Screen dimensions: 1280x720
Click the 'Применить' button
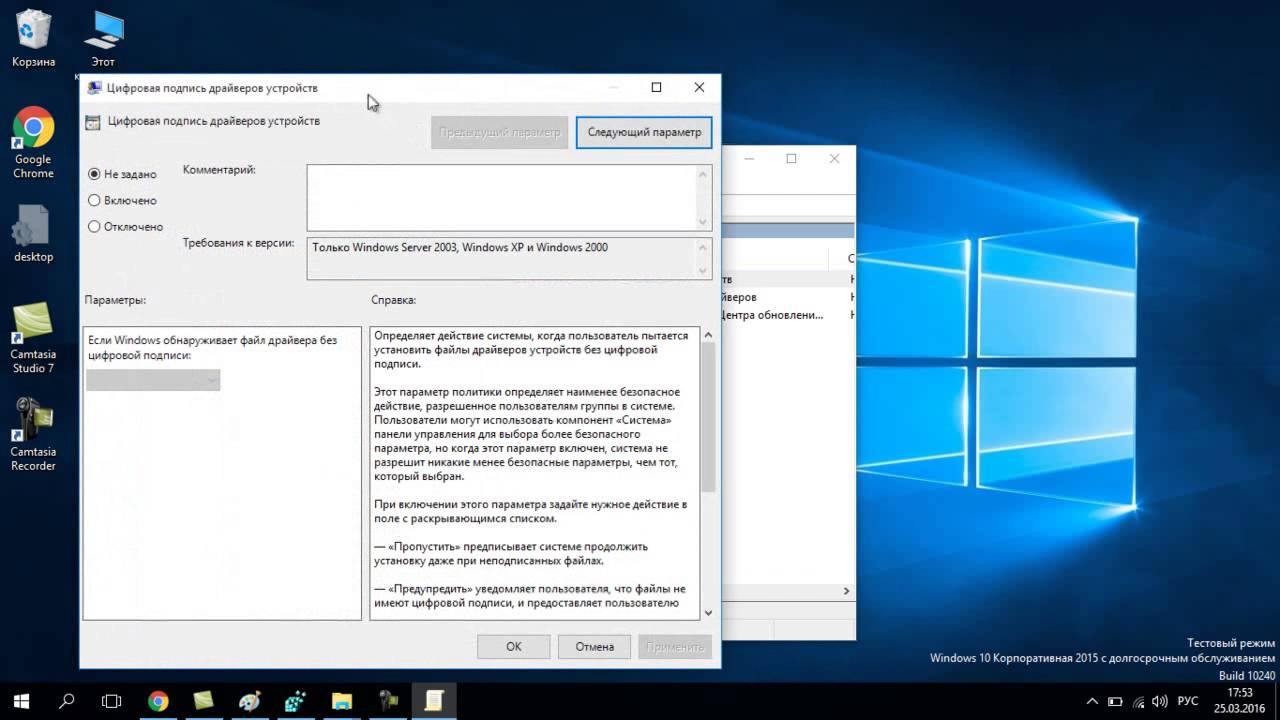coord(675,646)
